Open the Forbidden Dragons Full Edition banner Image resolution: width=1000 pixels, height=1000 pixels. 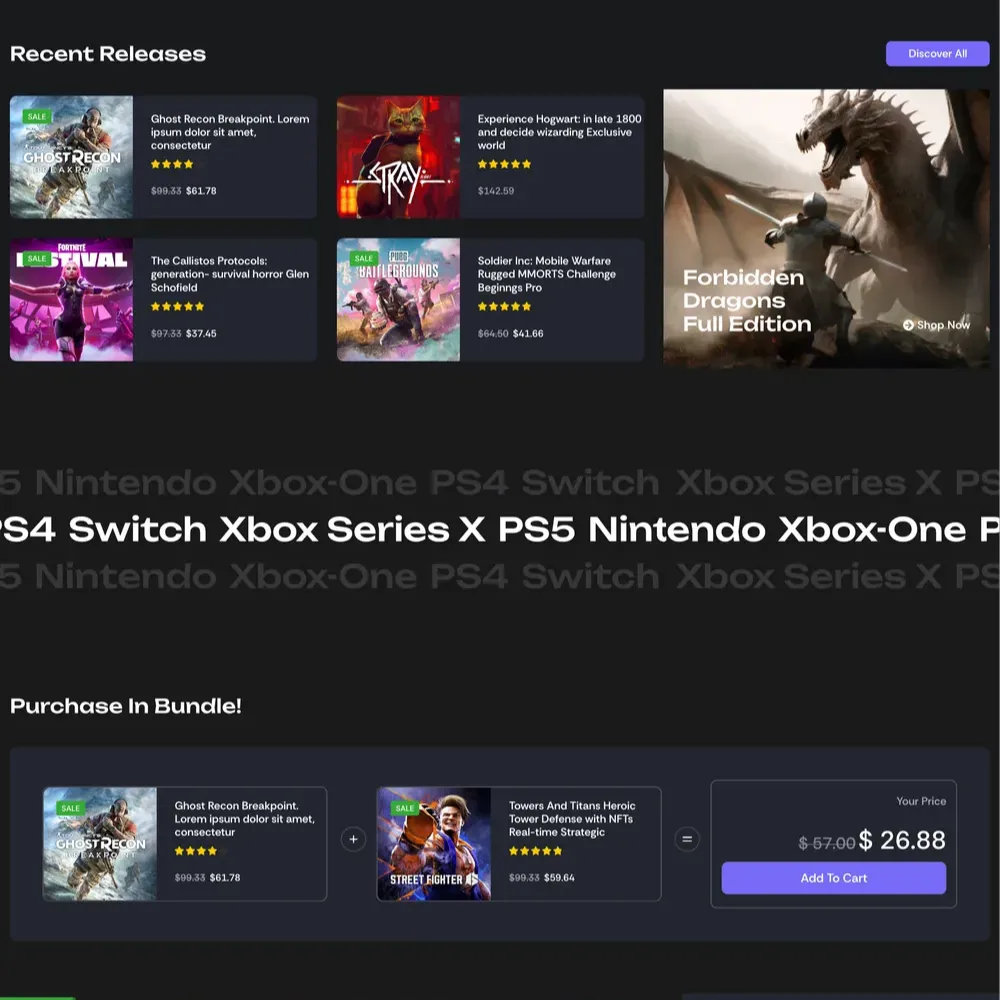coord(826,228)
